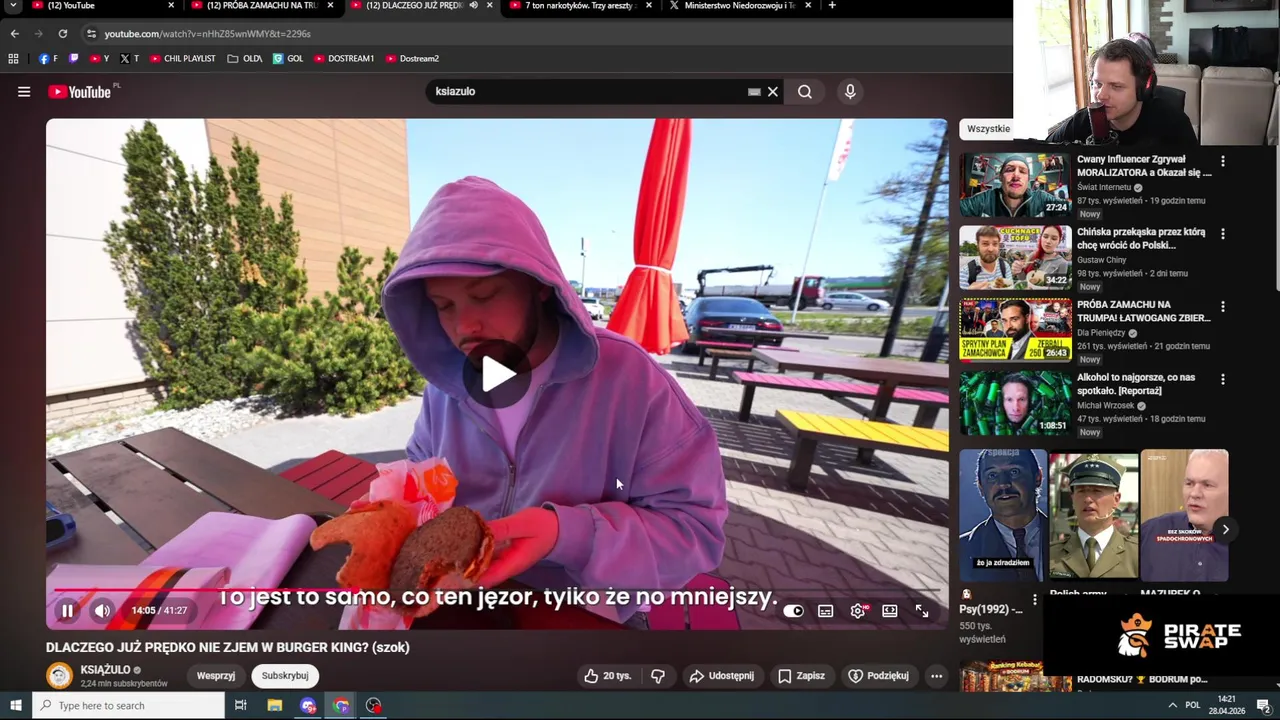
Task: Start voice search with microphone
Action: 850,92
